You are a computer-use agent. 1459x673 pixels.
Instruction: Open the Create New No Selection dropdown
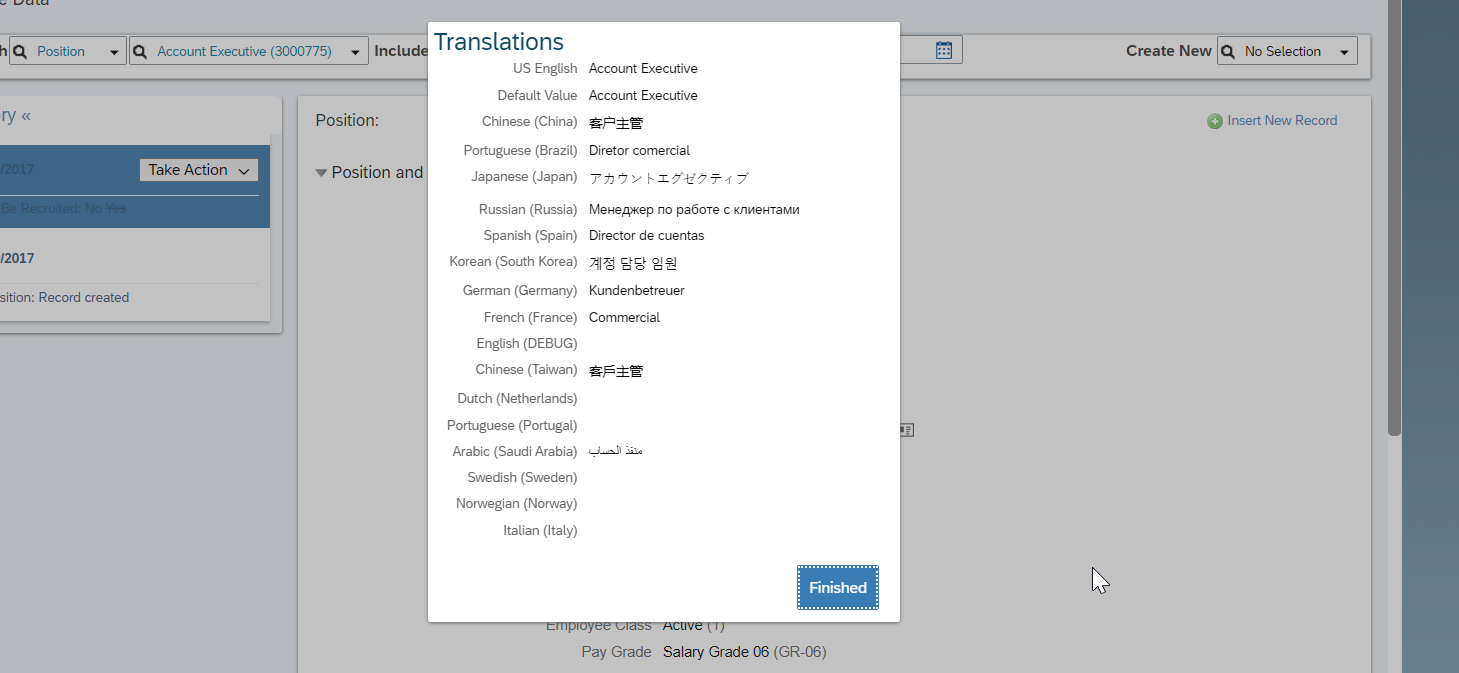click(x=1288, y=51)
